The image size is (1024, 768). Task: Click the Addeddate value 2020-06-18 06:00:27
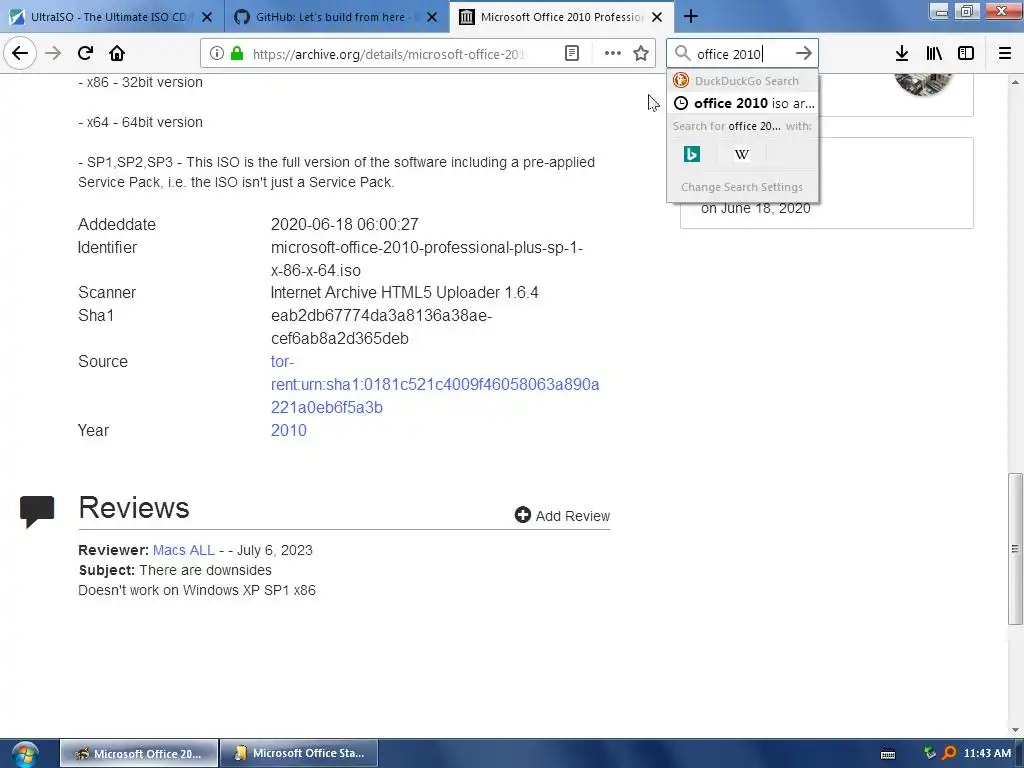tap(345, 224)
